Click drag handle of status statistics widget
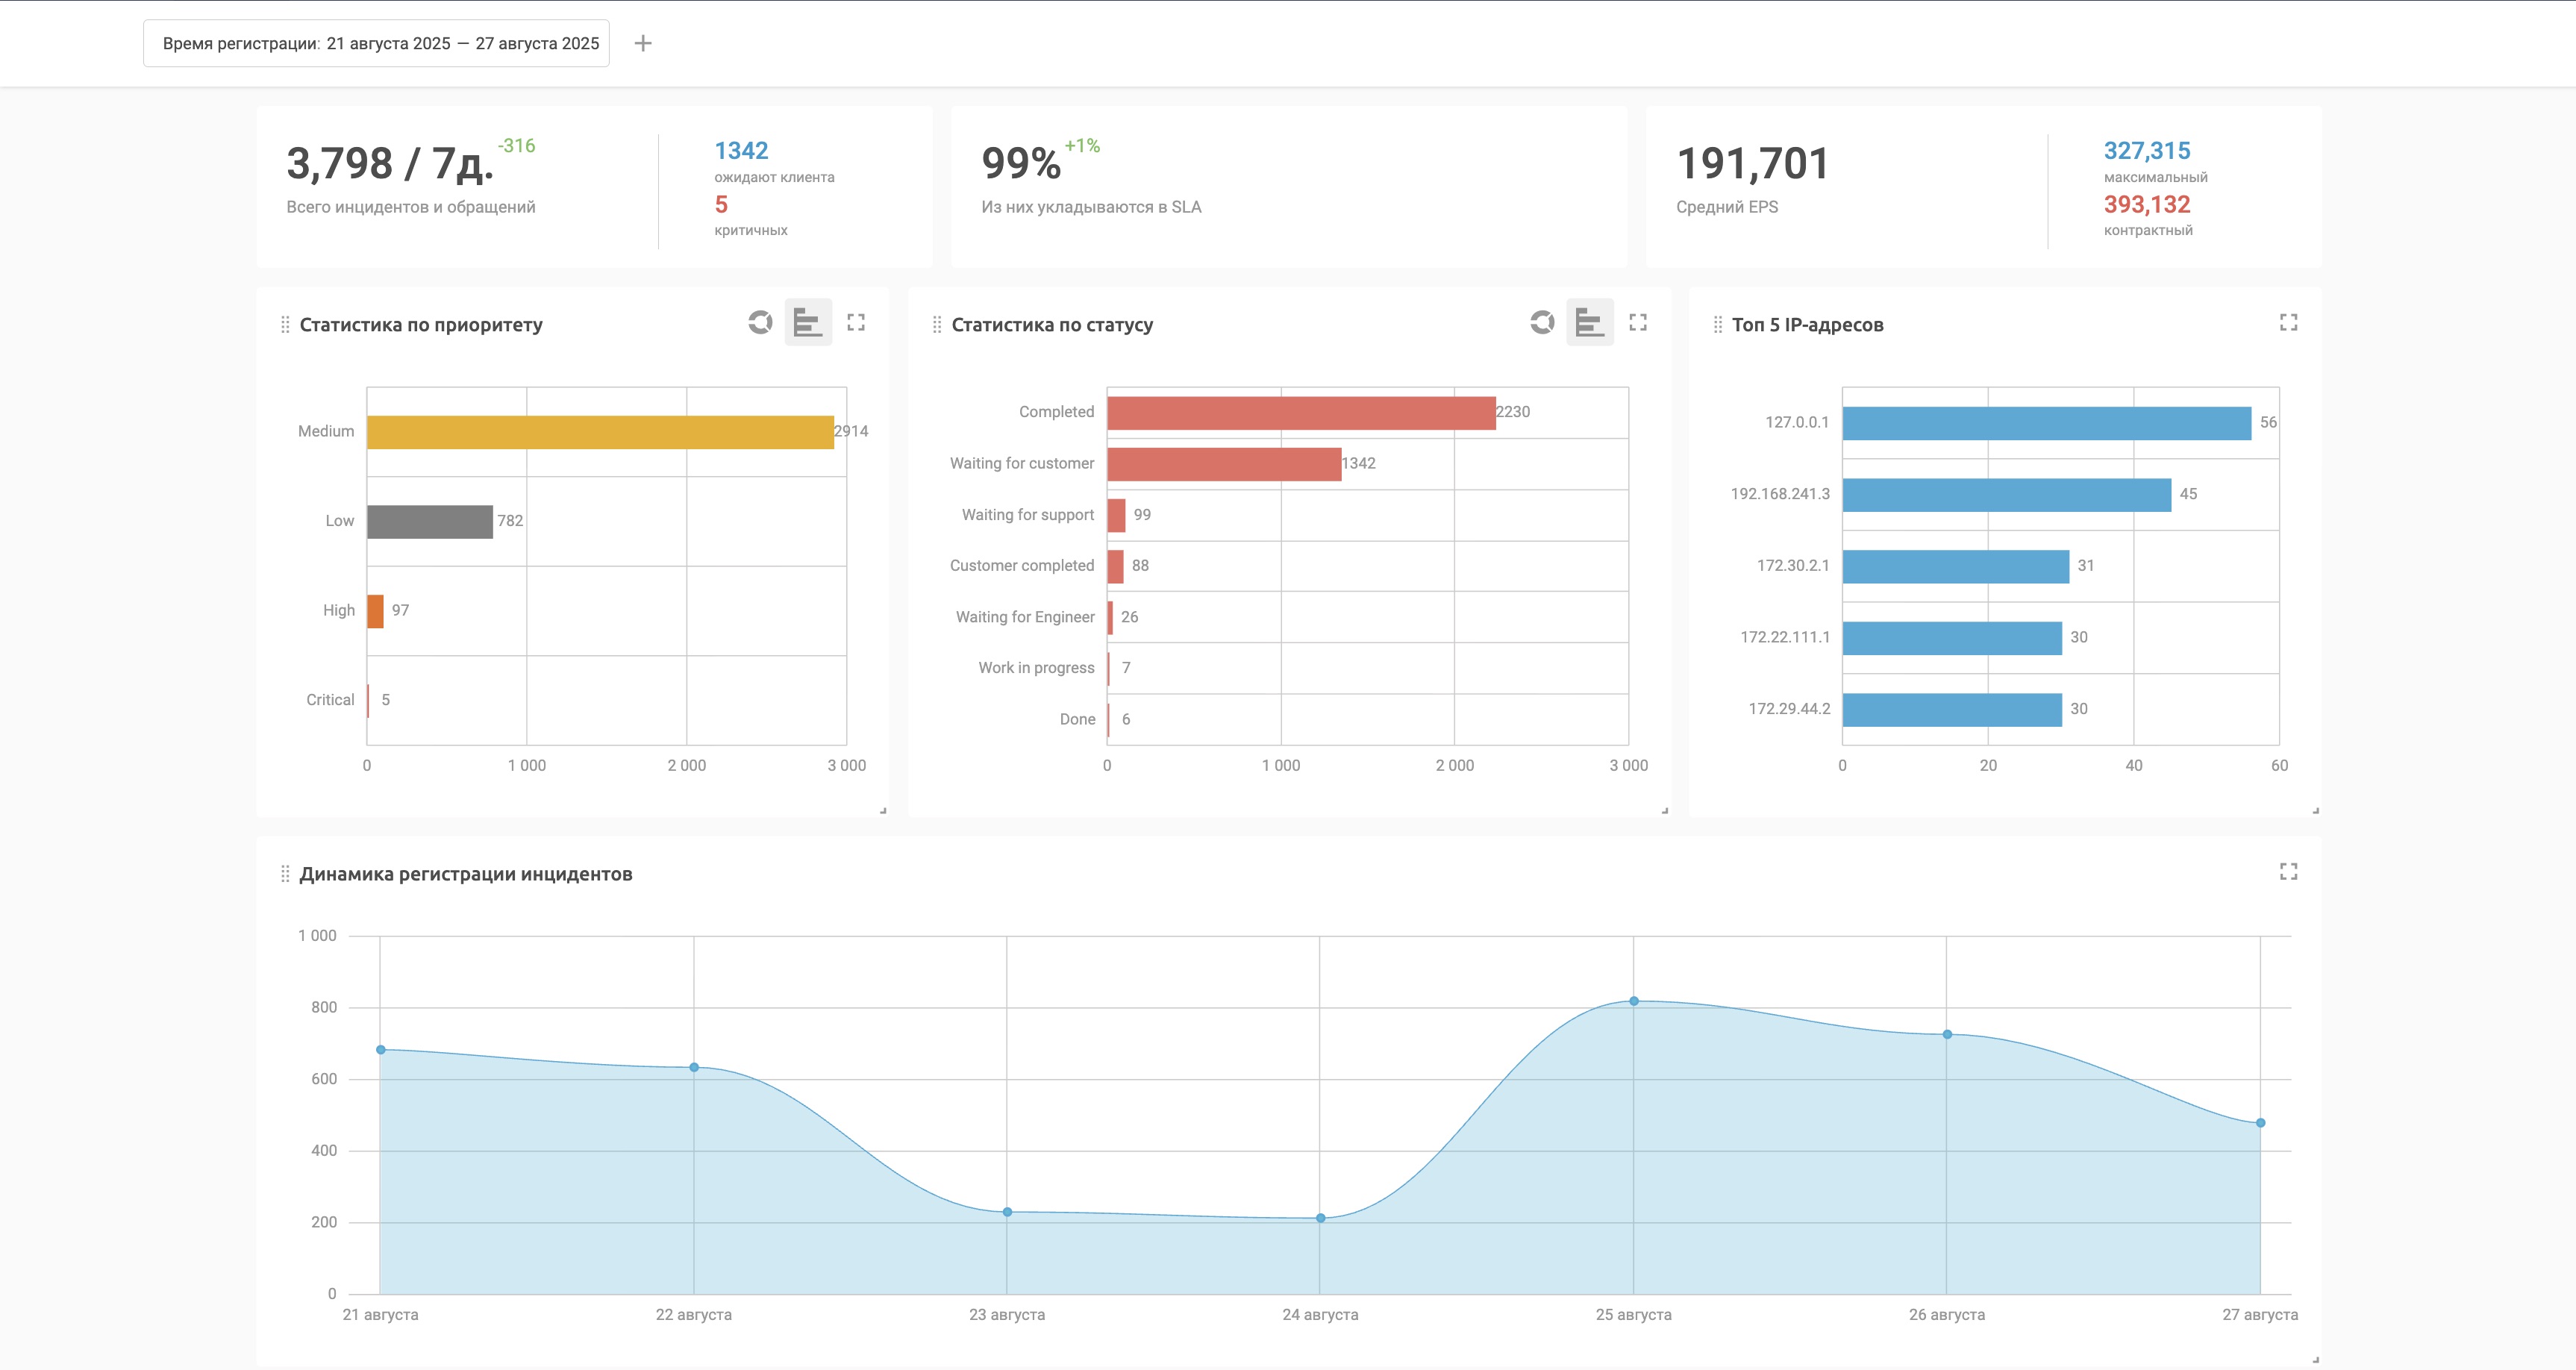 click(937, 325)
